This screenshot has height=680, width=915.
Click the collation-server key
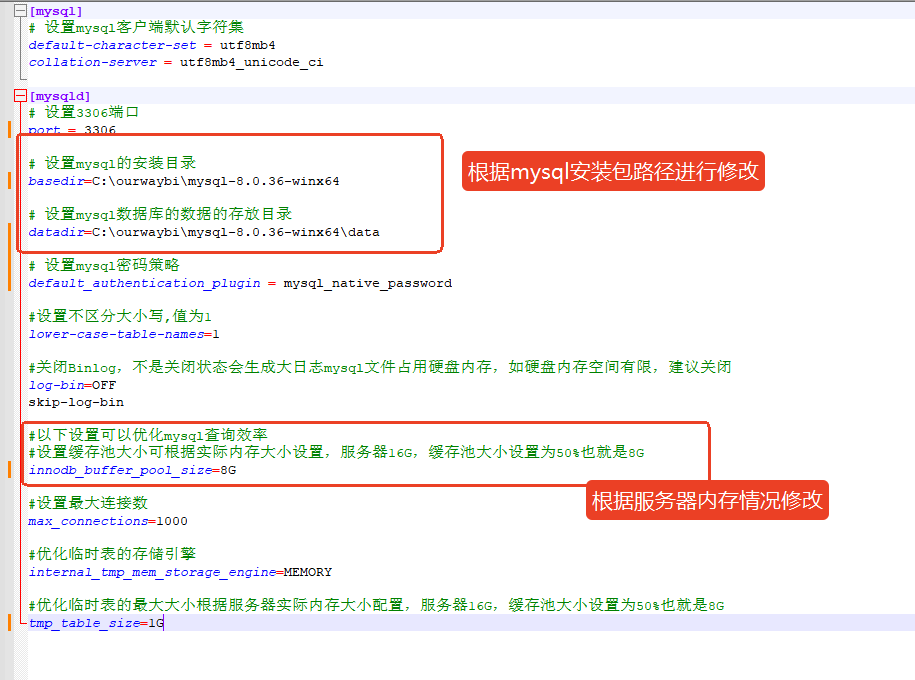pos(93,62)
